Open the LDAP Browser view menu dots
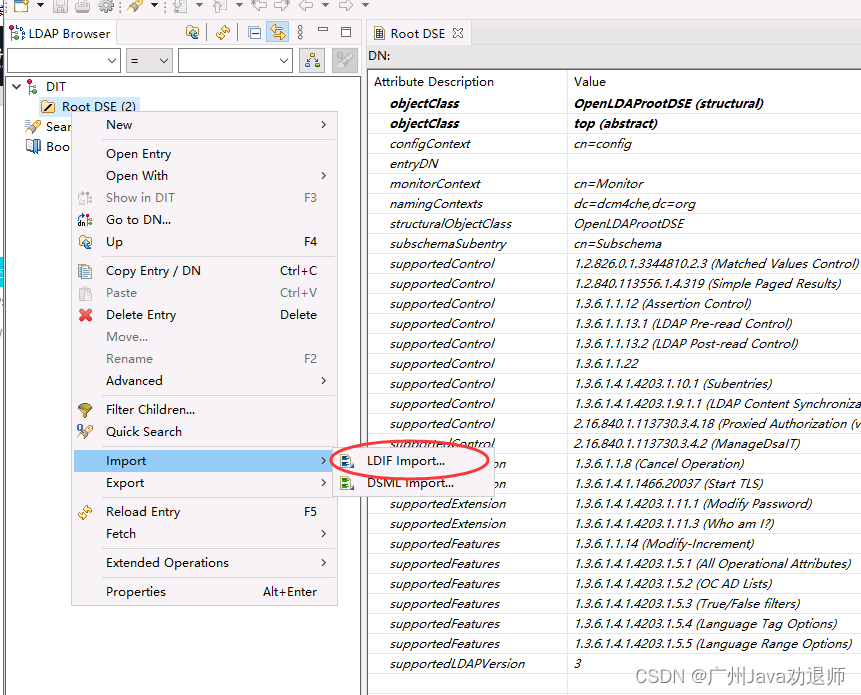 tap(301, 32)
